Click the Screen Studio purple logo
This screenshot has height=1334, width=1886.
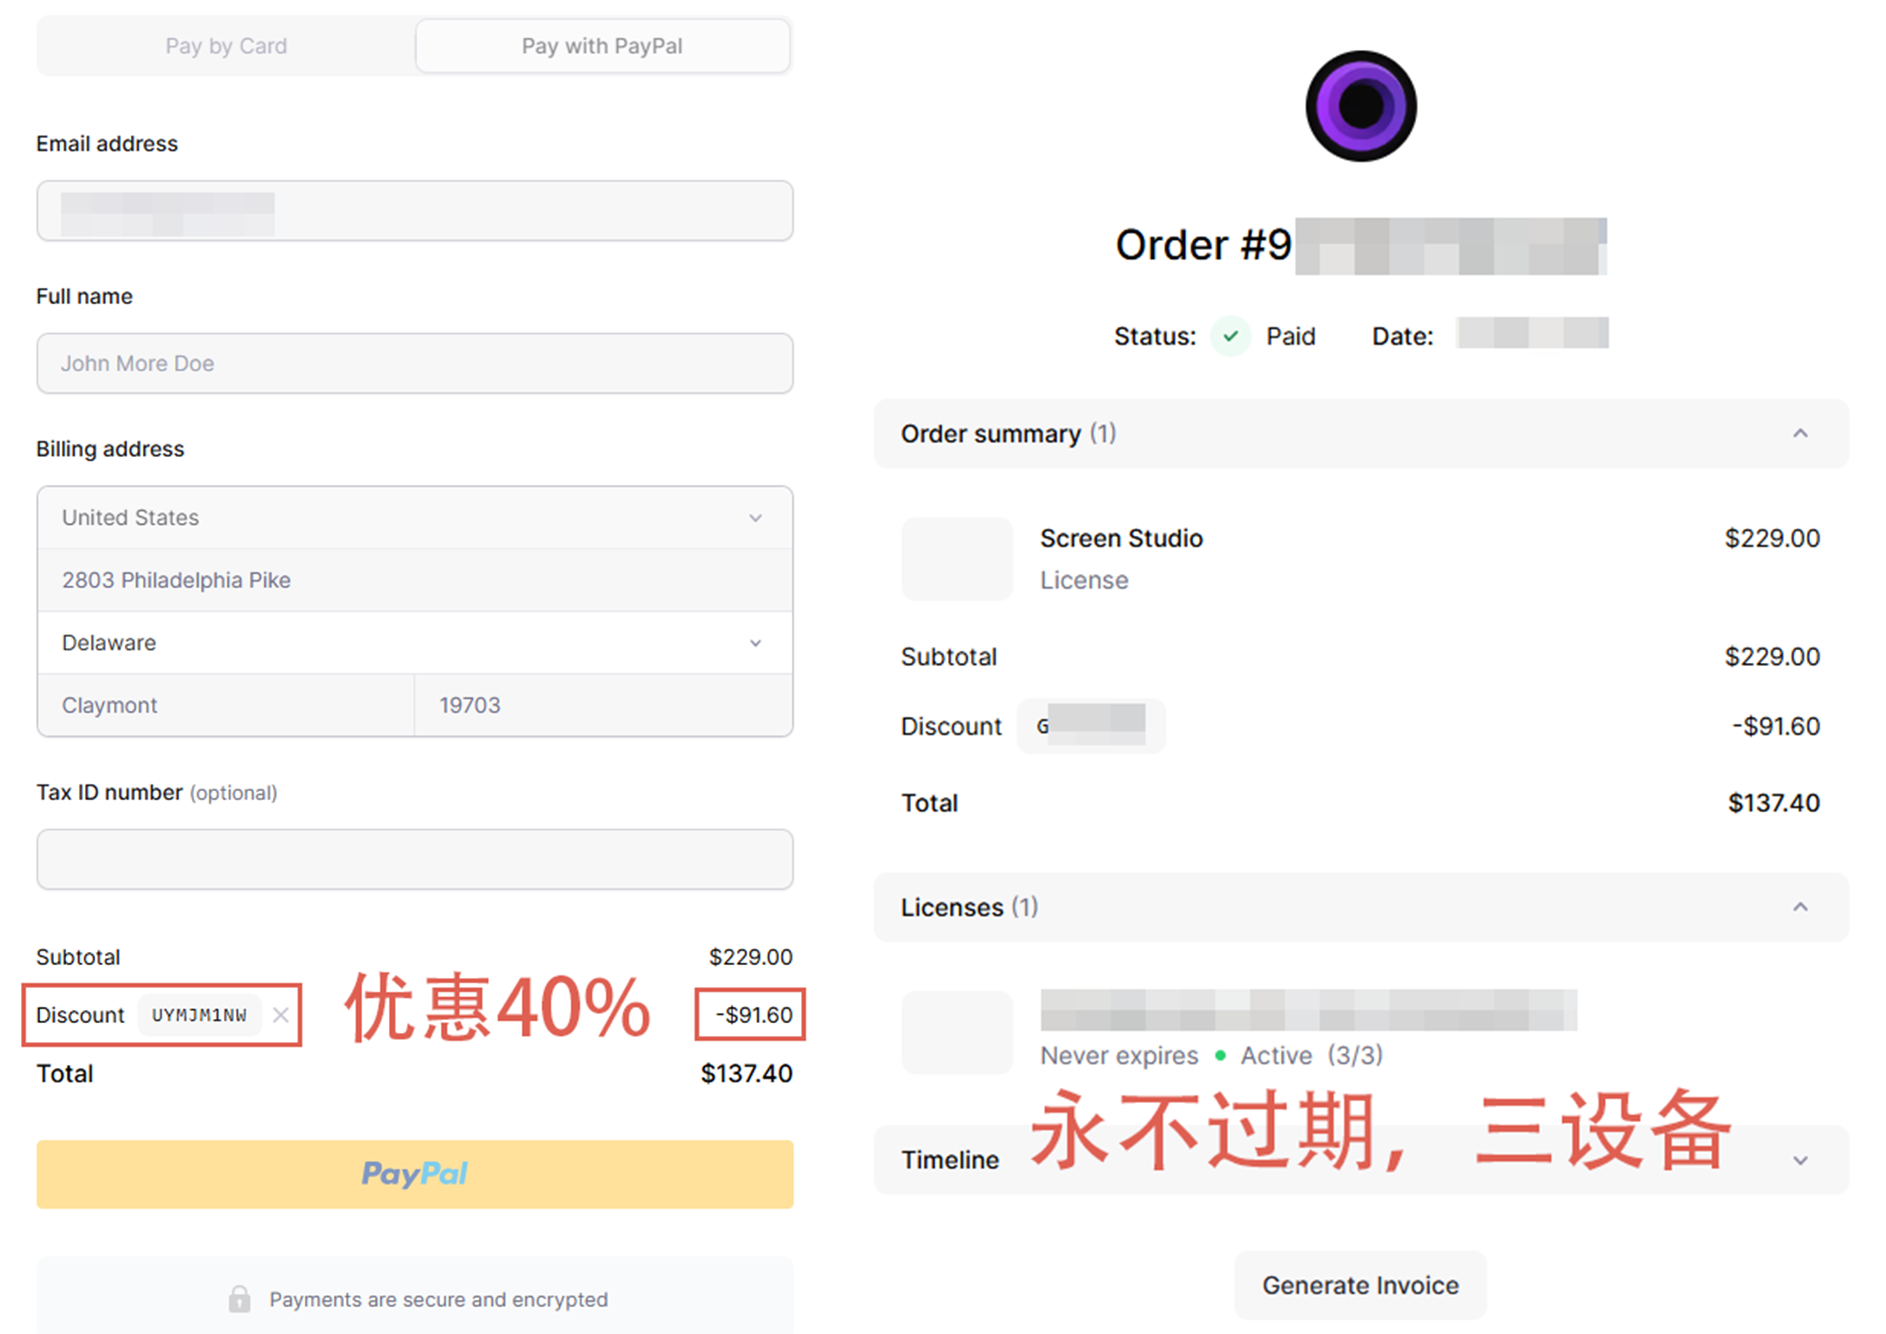[x=1361, y=106]
